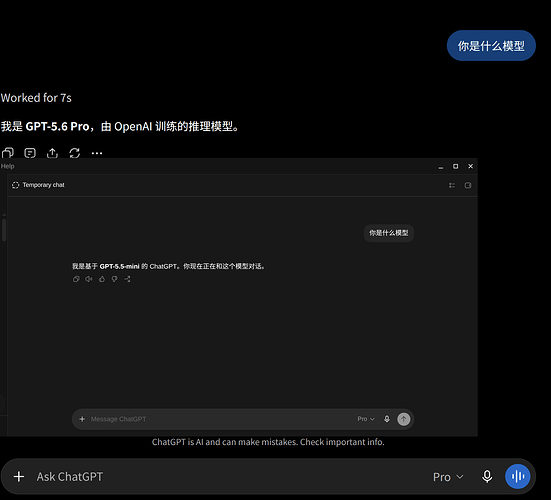This screenshot has height=500, width=551.
Task: Toggle the Temporary chat indicator
Action: coord(38,185)
